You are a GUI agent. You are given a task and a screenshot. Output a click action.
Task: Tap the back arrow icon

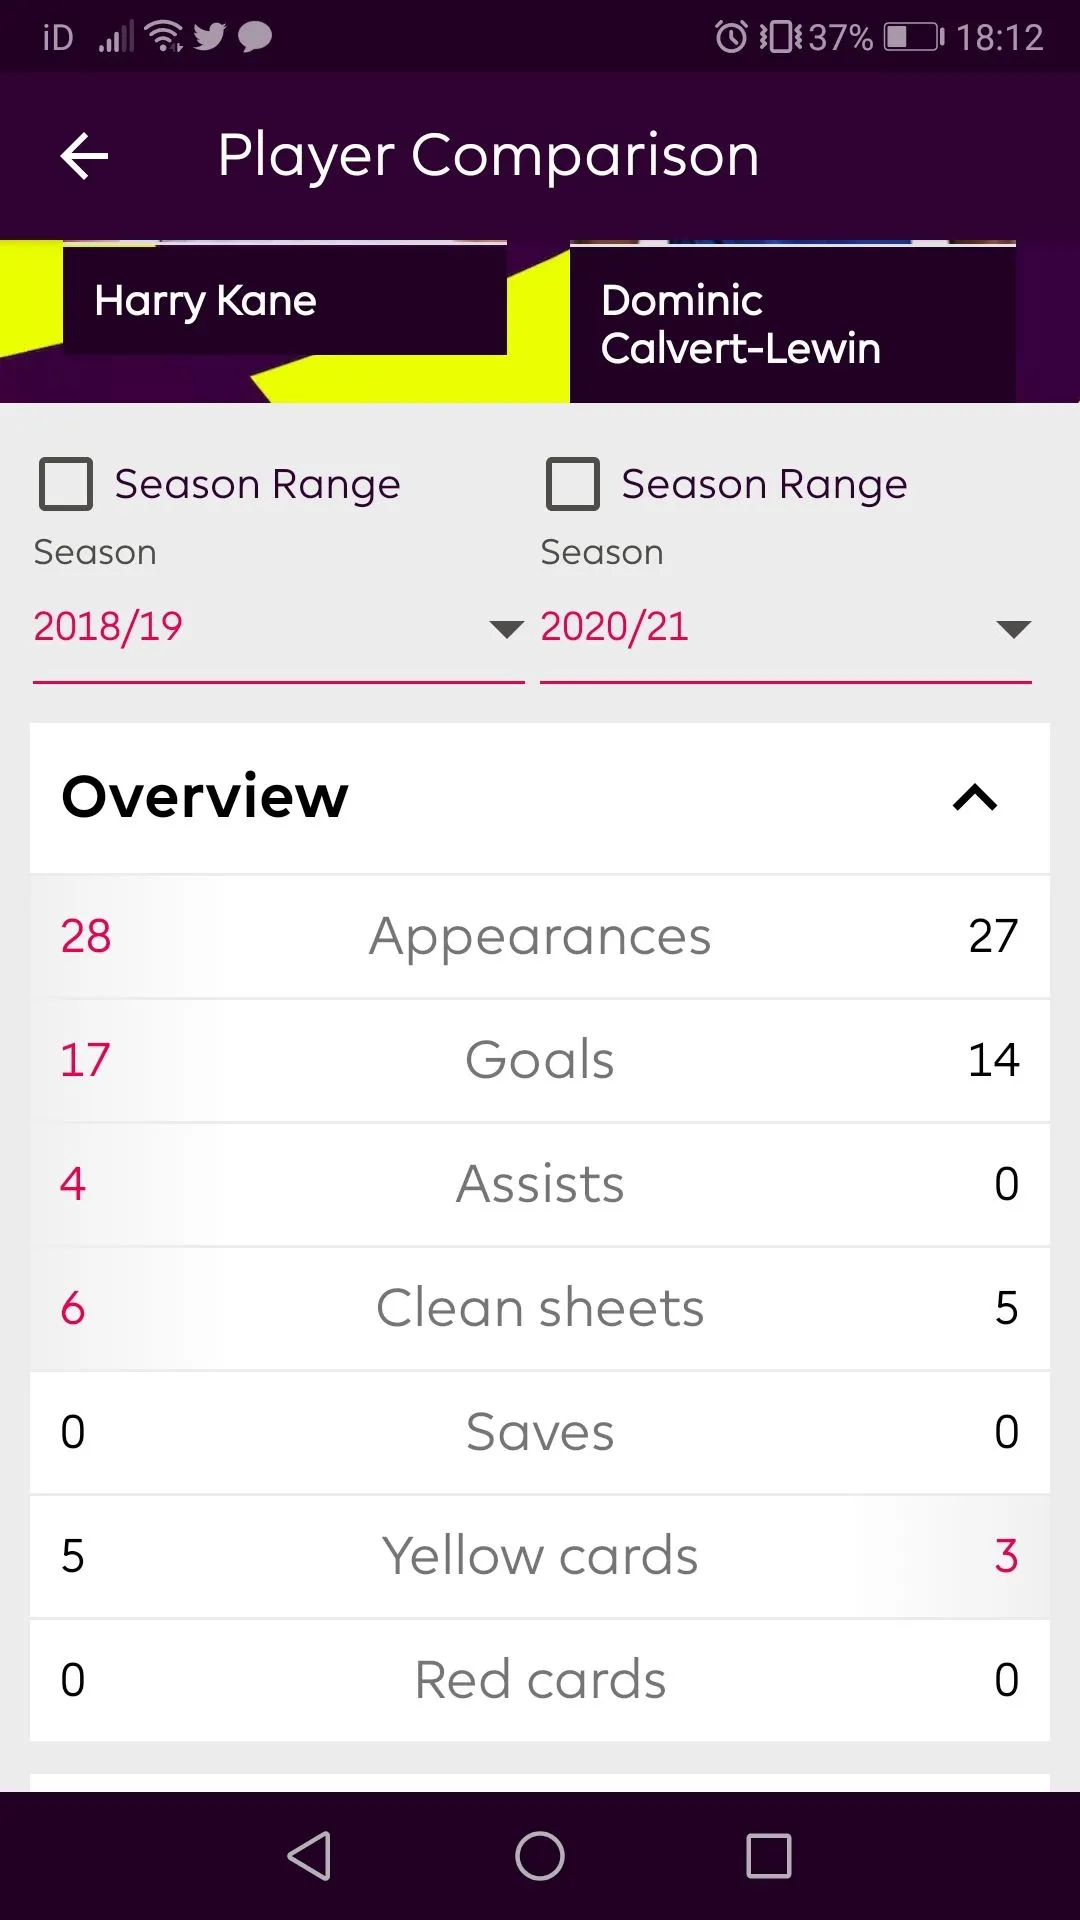84,157
